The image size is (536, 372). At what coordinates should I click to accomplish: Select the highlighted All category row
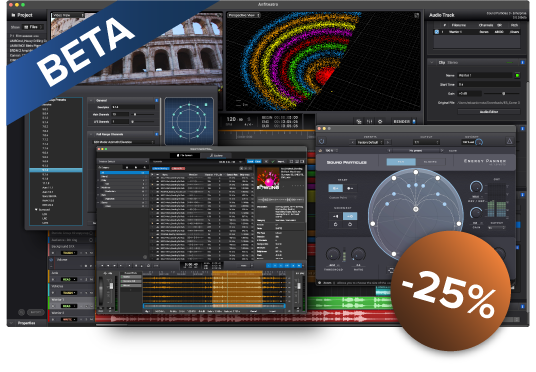[123, 173]
